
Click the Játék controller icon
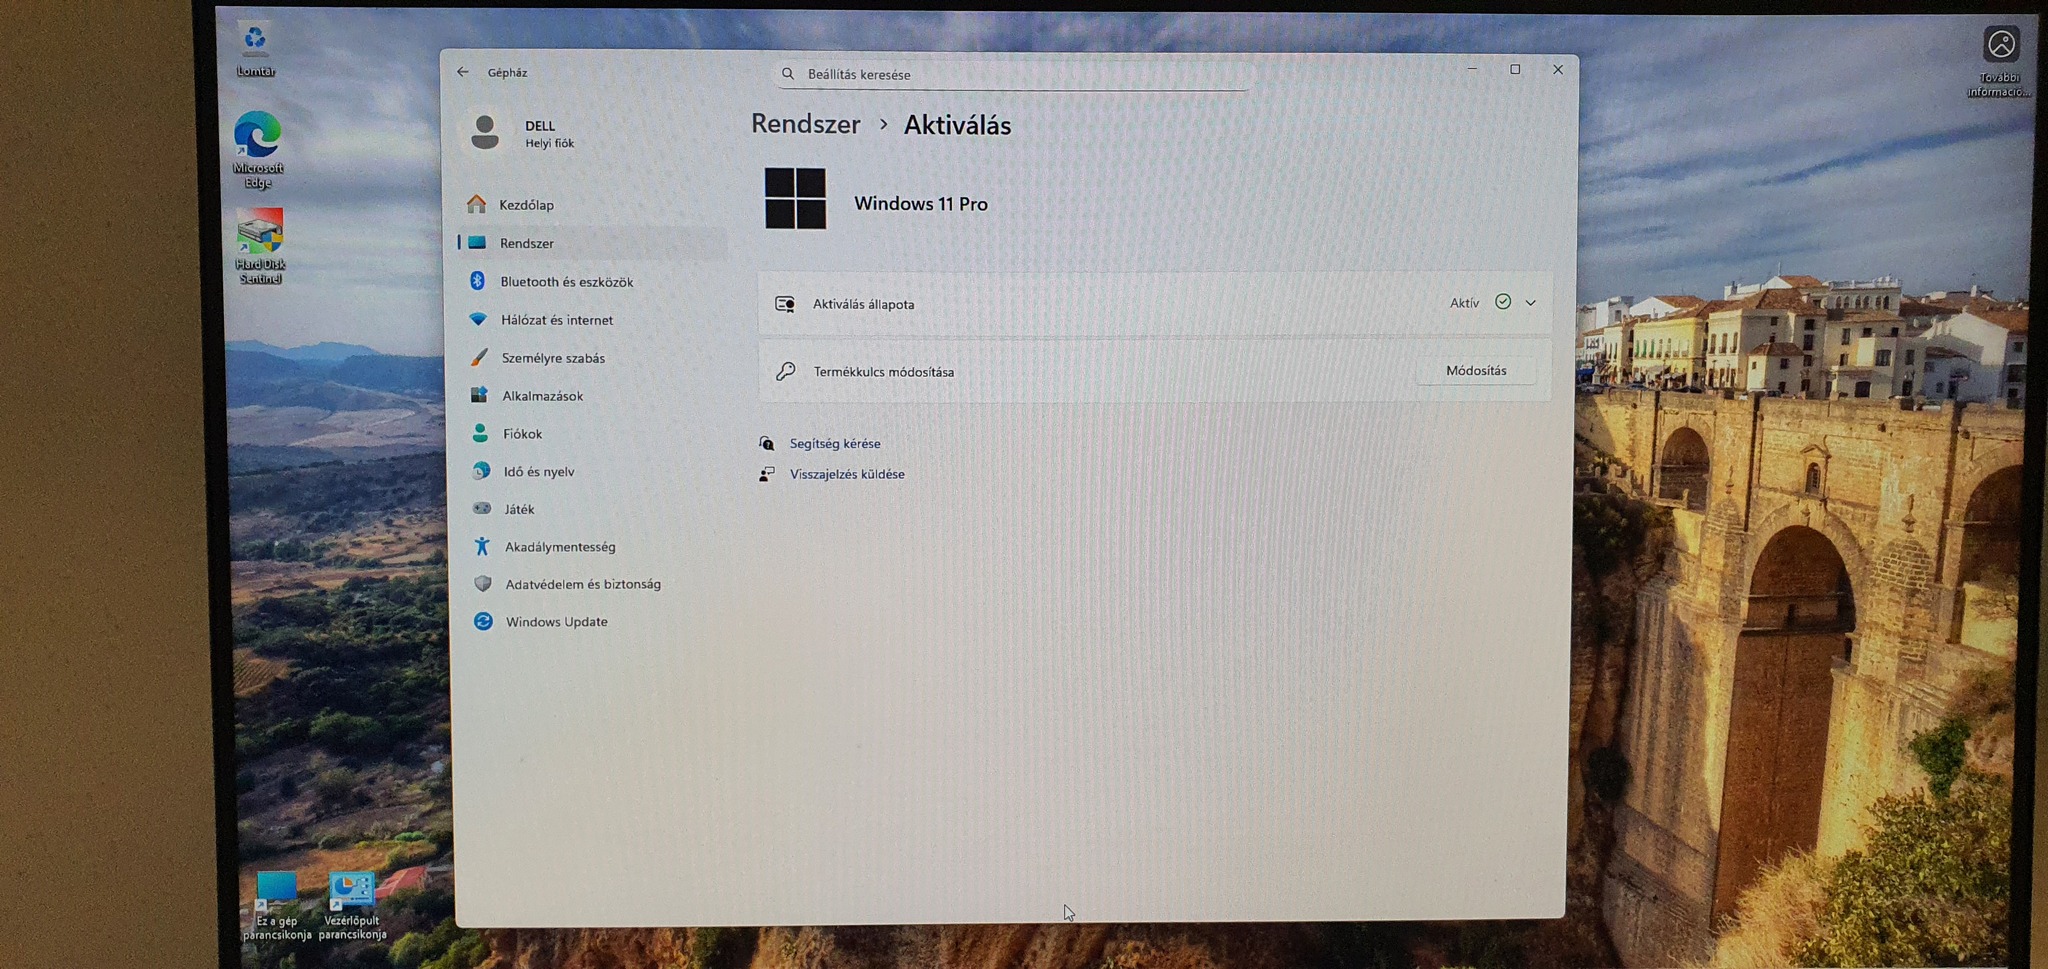[482, 508]
